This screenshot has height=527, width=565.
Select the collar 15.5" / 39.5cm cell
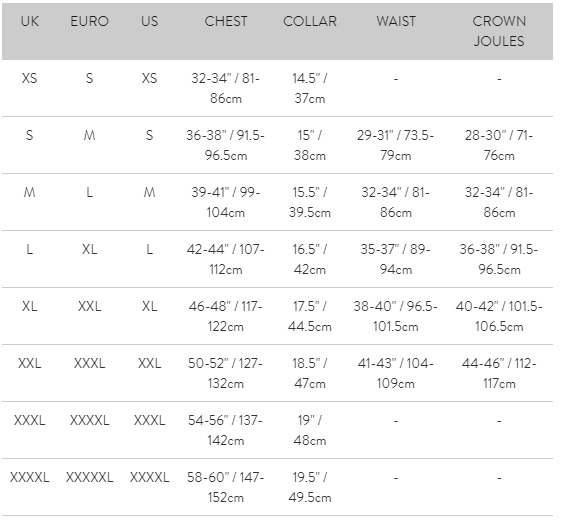pyautogui.click(x=310, y=202)
